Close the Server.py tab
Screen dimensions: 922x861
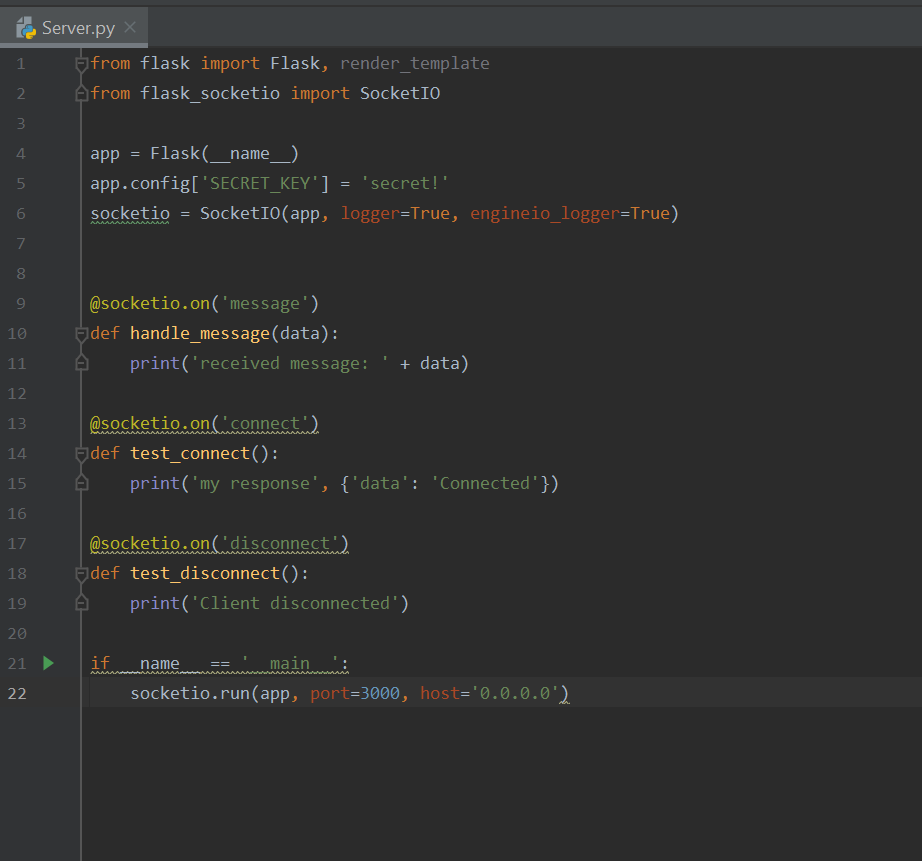(x=131, y=27)
